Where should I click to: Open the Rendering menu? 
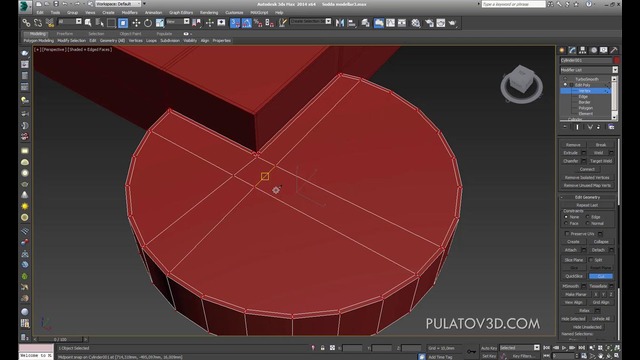coord(209,13)
